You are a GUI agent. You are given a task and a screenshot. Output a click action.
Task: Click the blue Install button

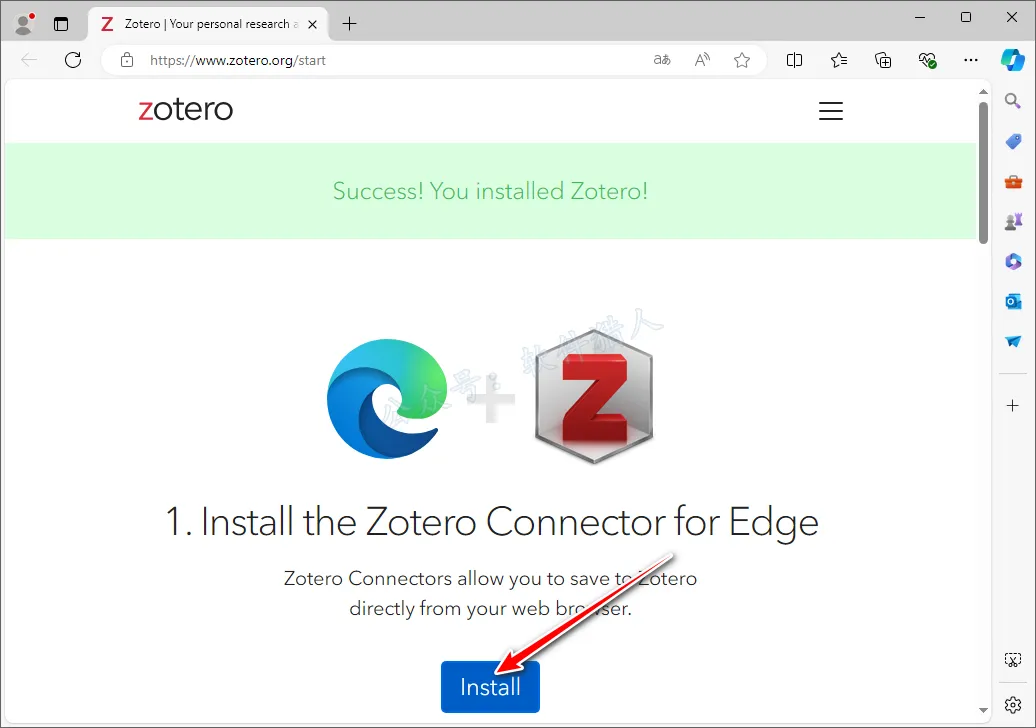click(490, 687)
